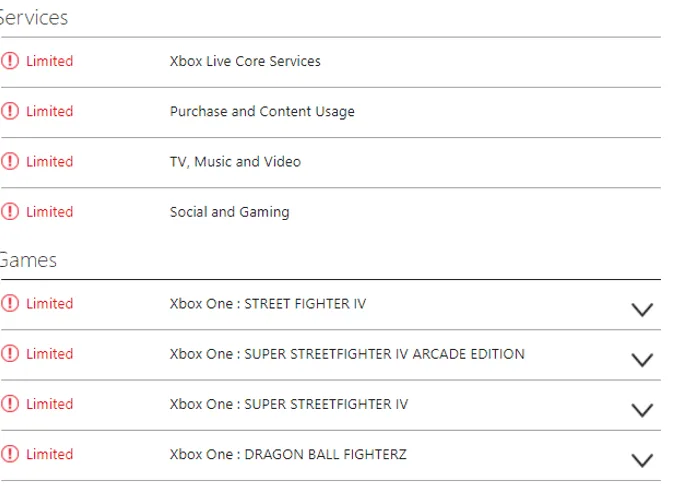
Task: Expand SUPER STREETFIGHTER IV ARCADE EDITION details chevron
Action: tap(642, 360)
